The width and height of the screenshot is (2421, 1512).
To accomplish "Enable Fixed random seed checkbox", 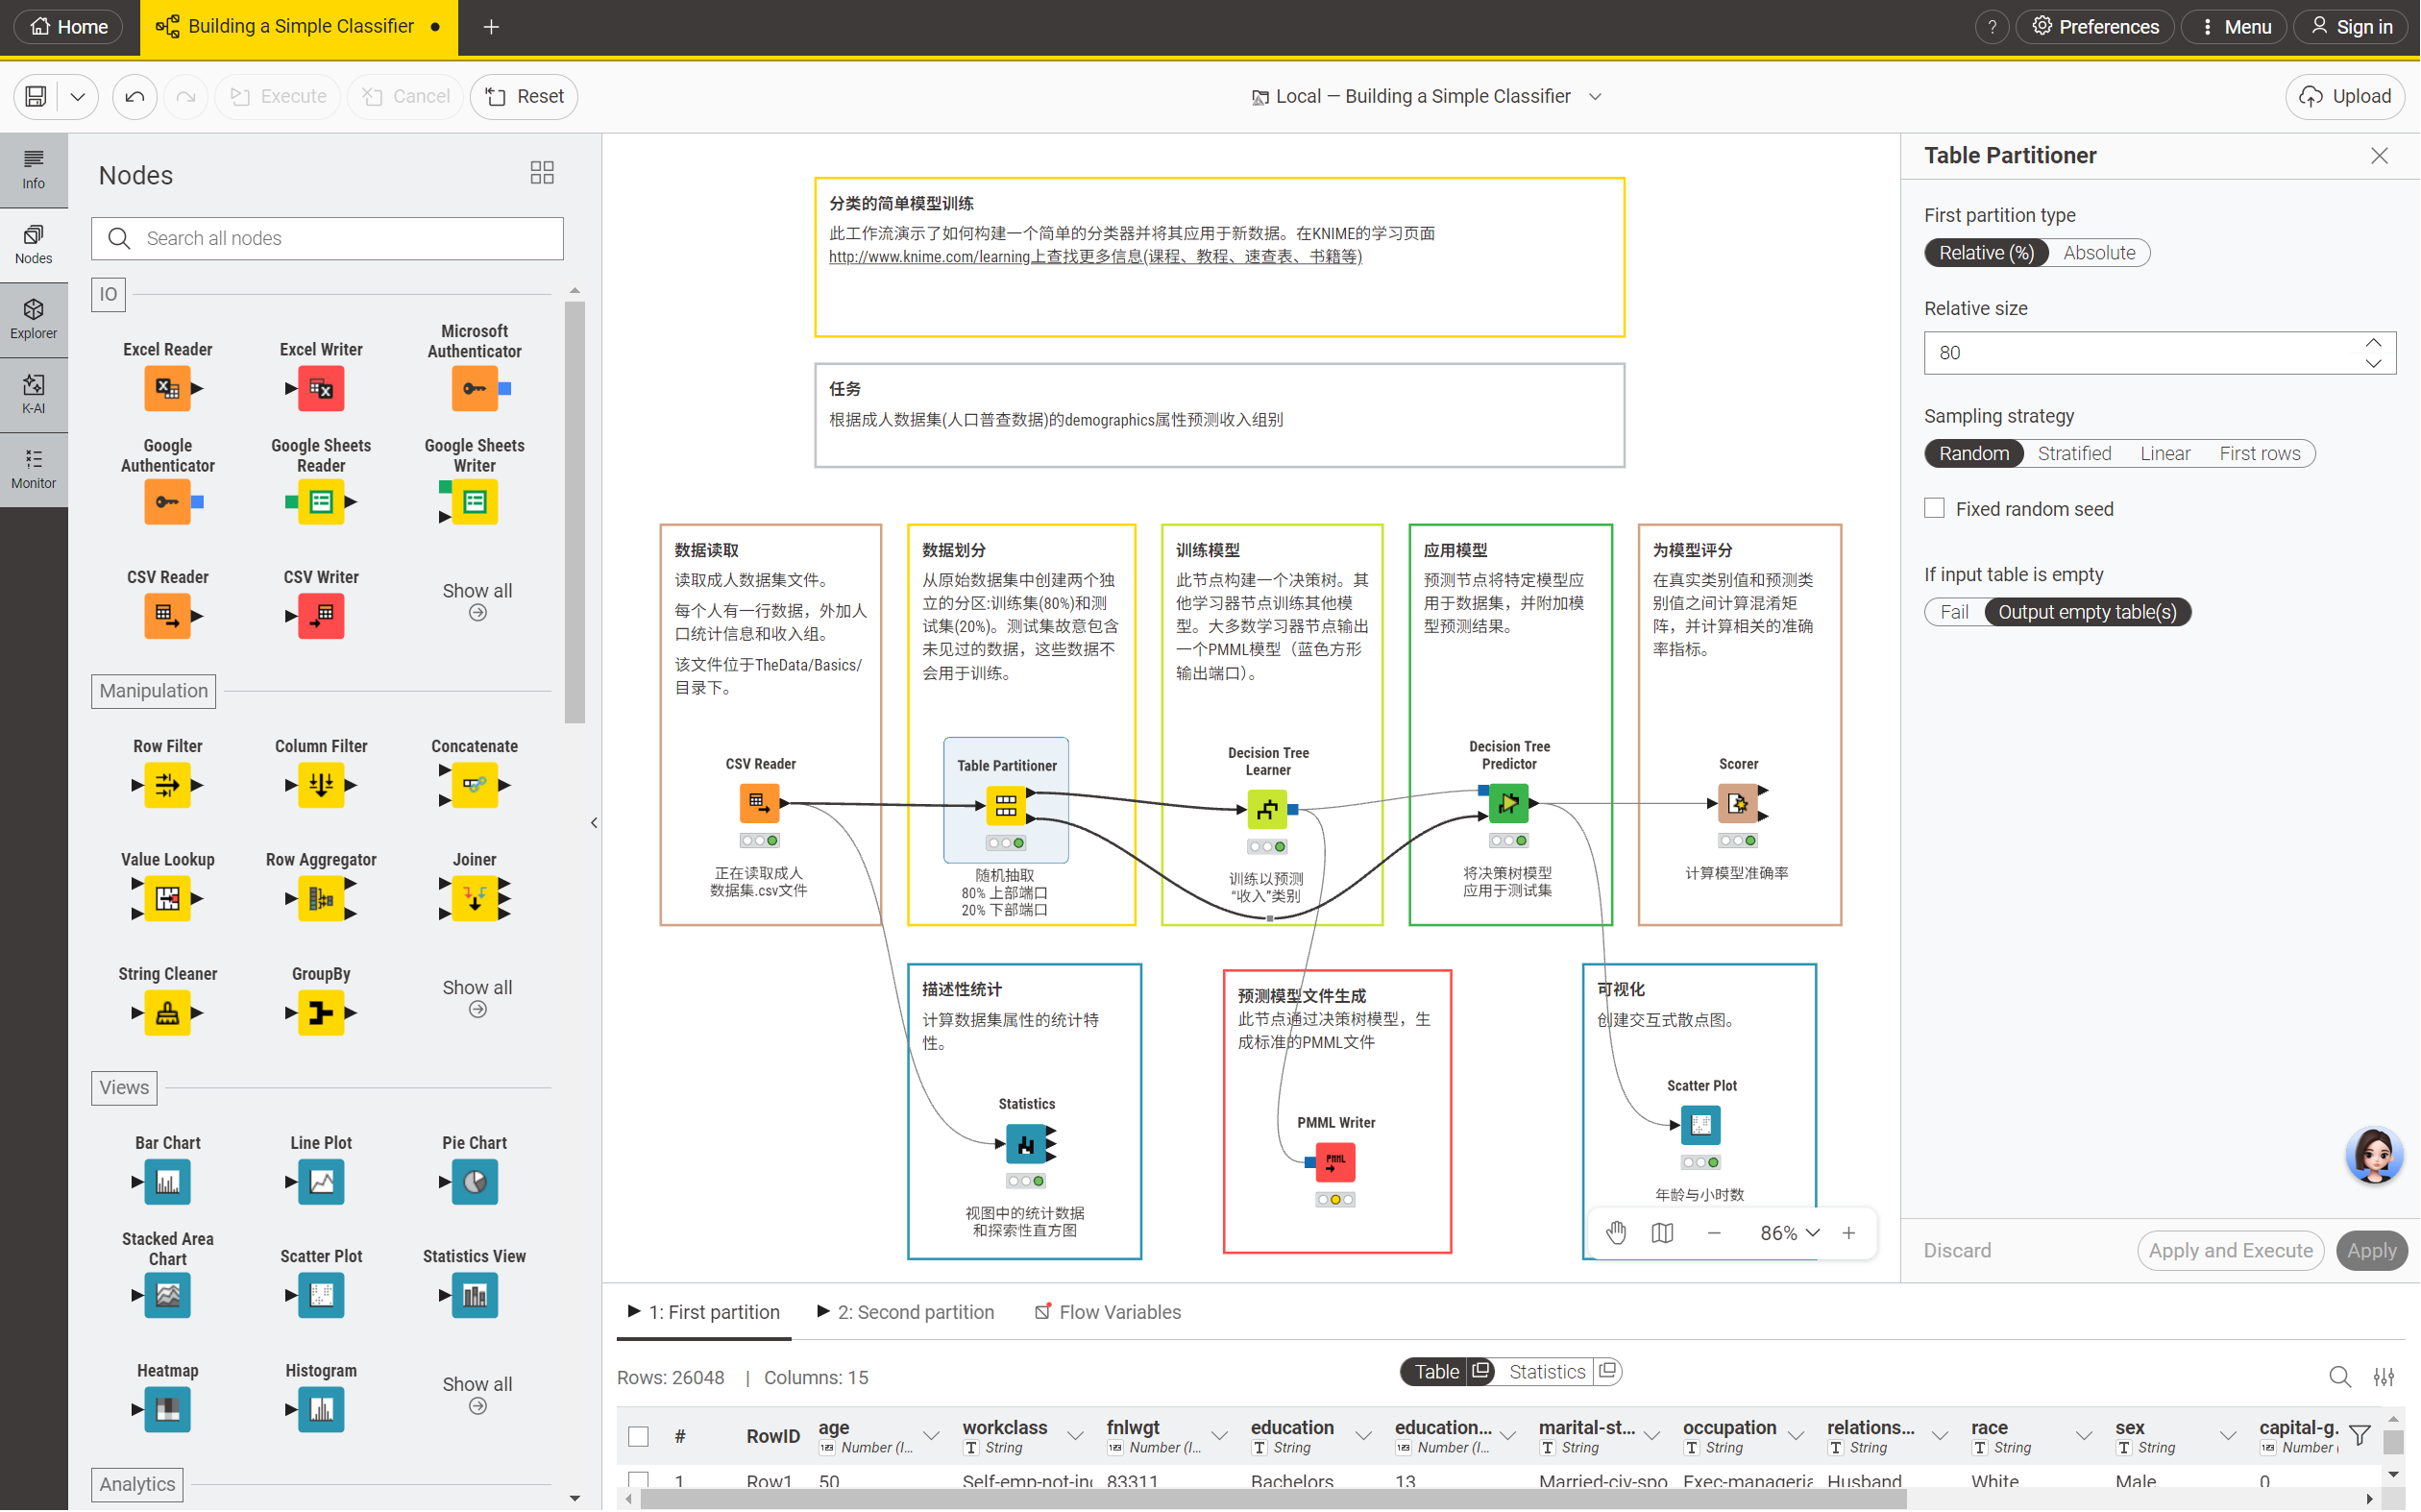I will (1935, 509).
